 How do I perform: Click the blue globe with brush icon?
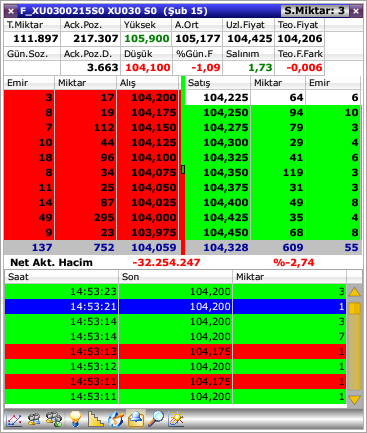(x=116, y=419)
